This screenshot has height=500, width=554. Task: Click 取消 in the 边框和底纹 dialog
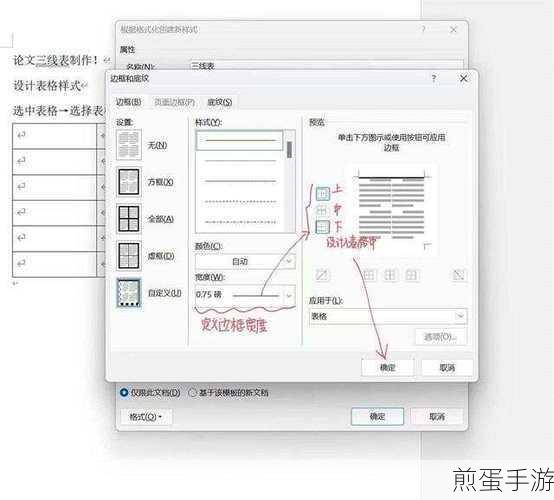(x=447, y=368)
